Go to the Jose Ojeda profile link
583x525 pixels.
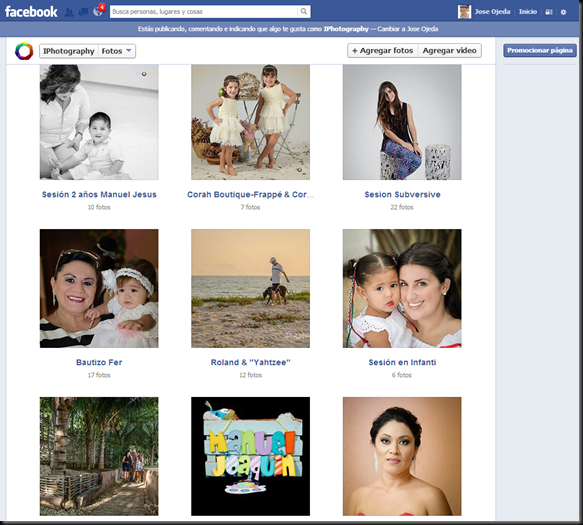[x=492, y=12]
